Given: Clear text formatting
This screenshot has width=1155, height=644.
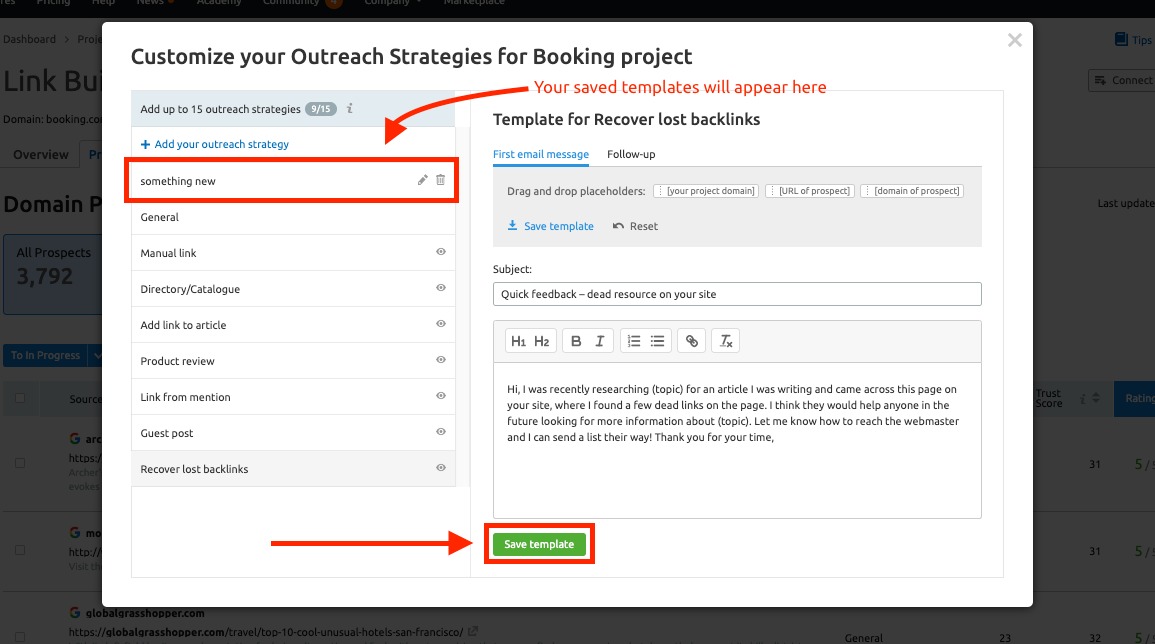Looking at the screenshot, I should 726,341.
